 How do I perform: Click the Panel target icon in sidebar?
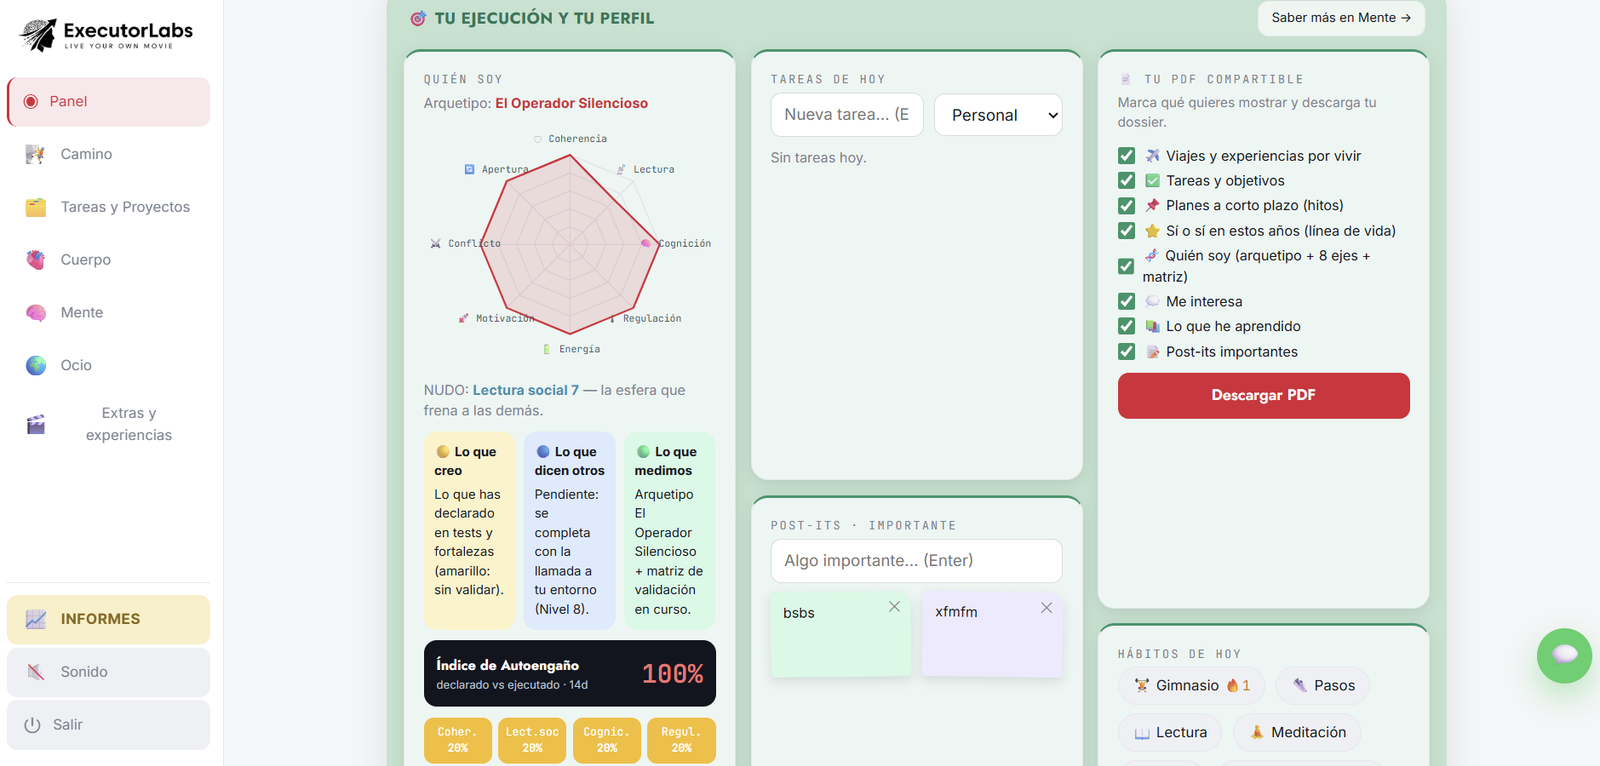point(31,102)
